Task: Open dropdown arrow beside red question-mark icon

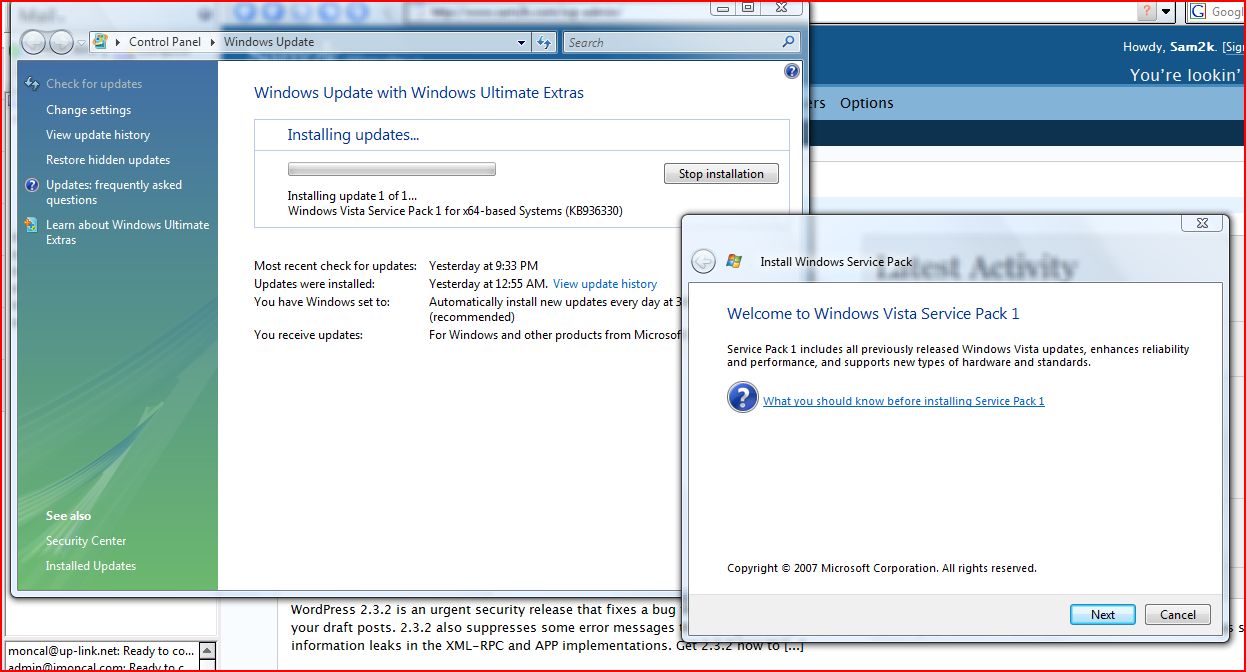Action: (x=1167, y=12)
